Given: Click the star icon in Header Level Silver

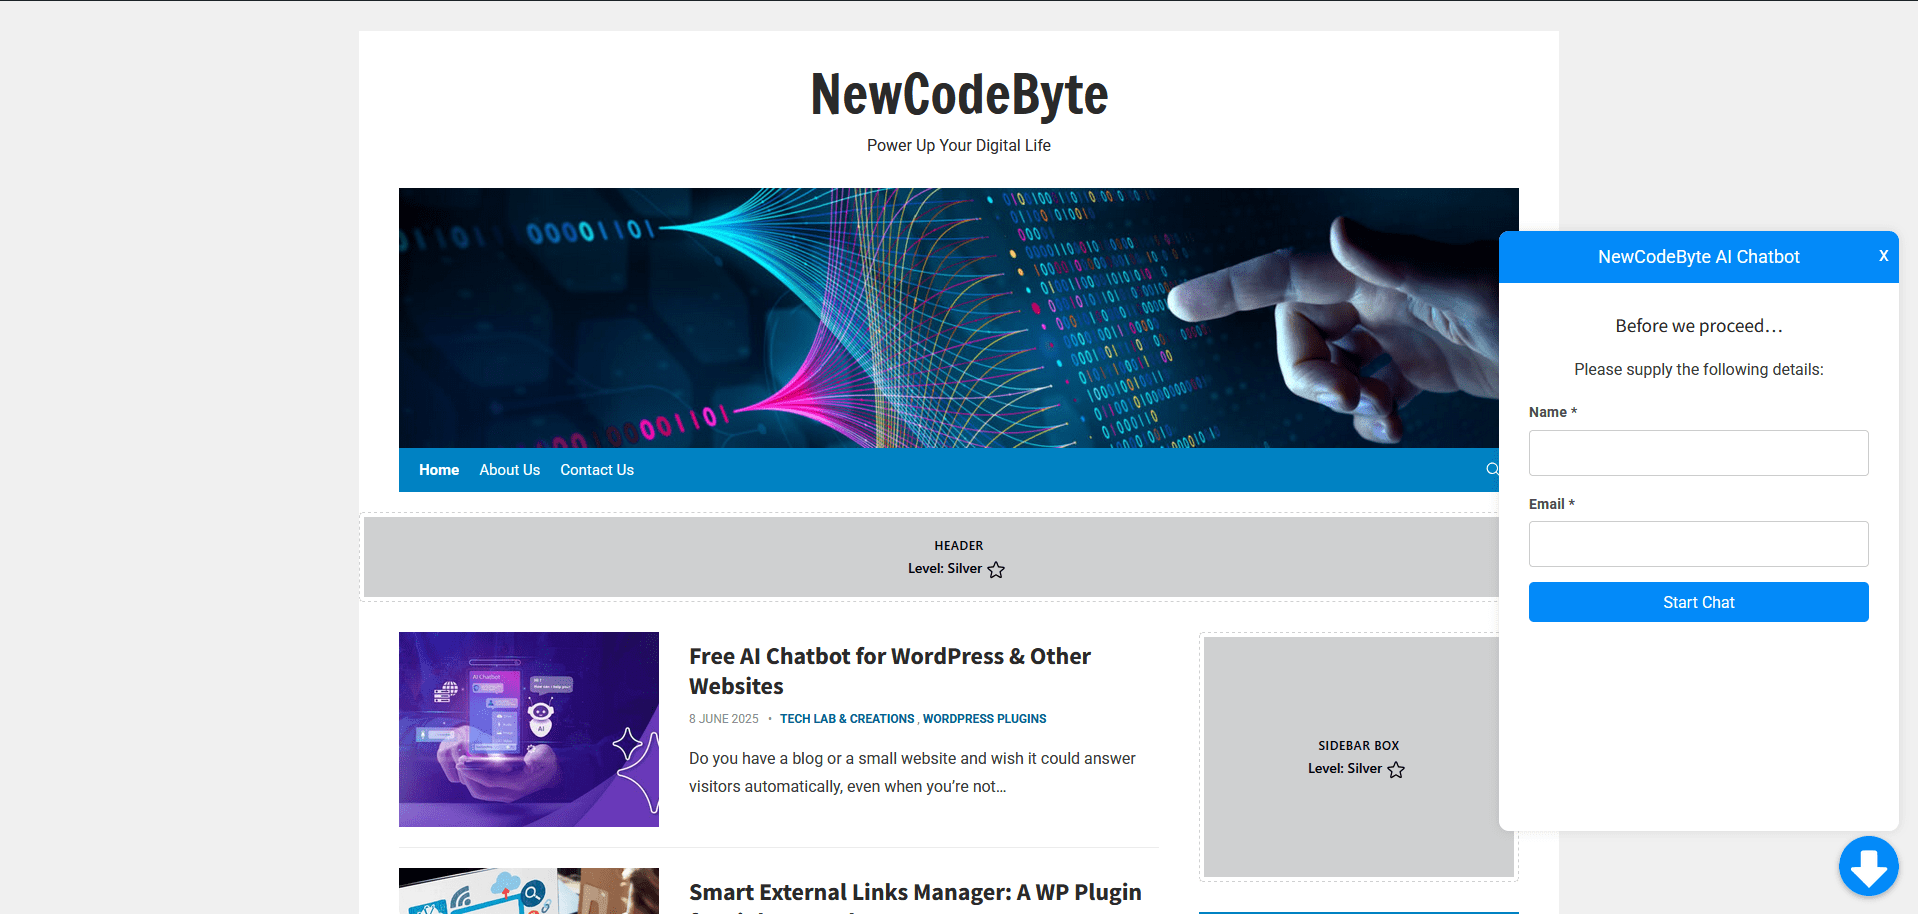Looking at the screenshot, I should [x=996, y=569].
